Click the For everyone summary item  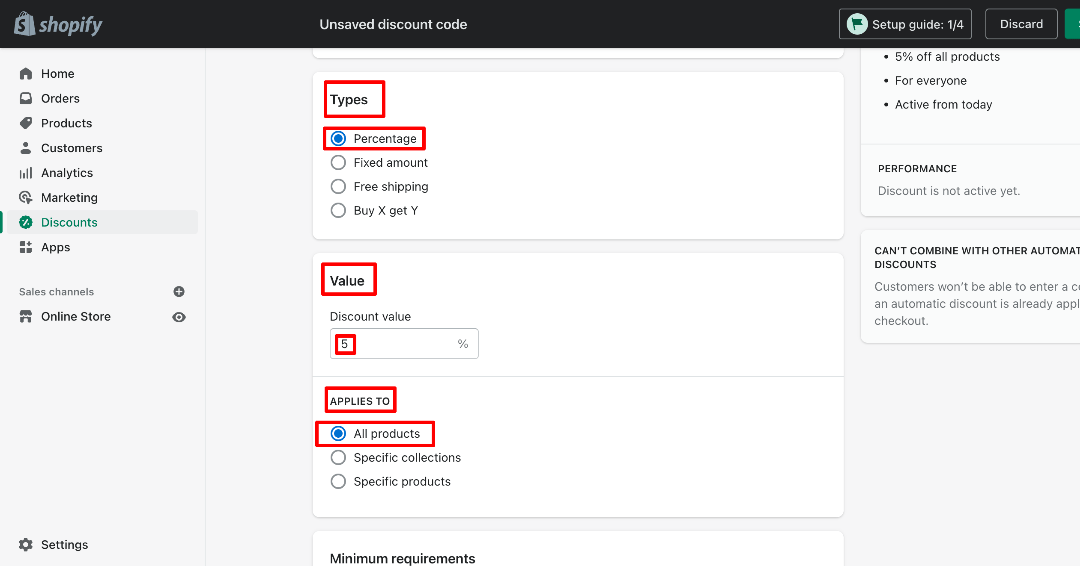click(931, 81)
